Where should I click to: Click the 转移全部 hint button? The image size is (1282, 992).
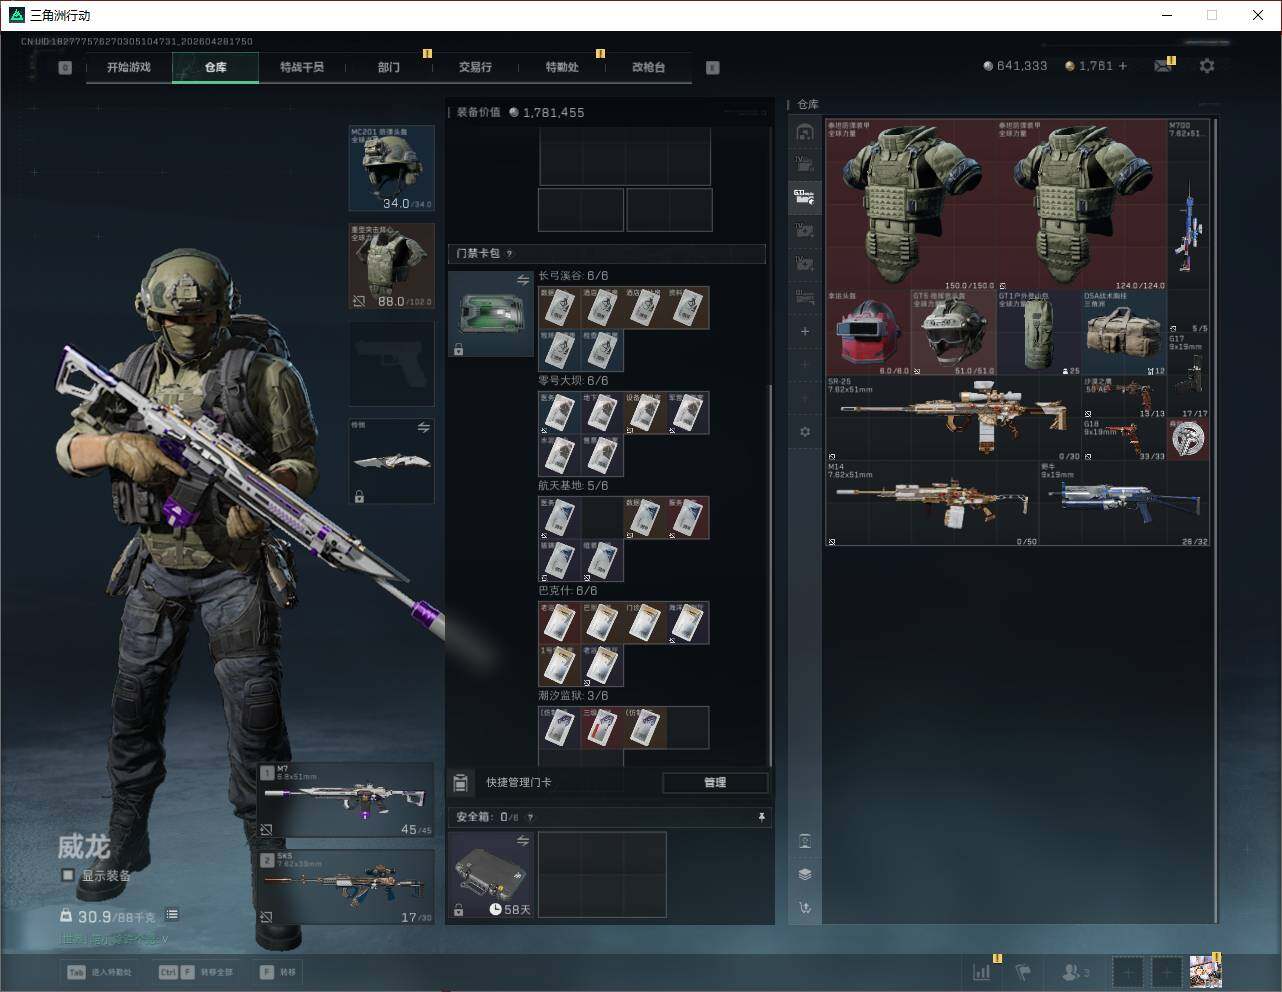point(196,971)
